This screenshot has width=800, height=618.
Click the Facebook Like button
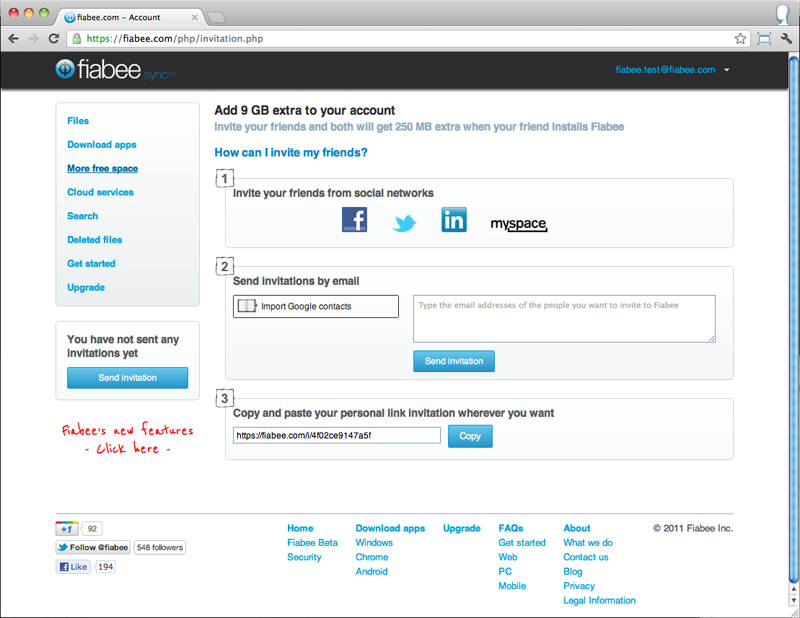point(73,566)
